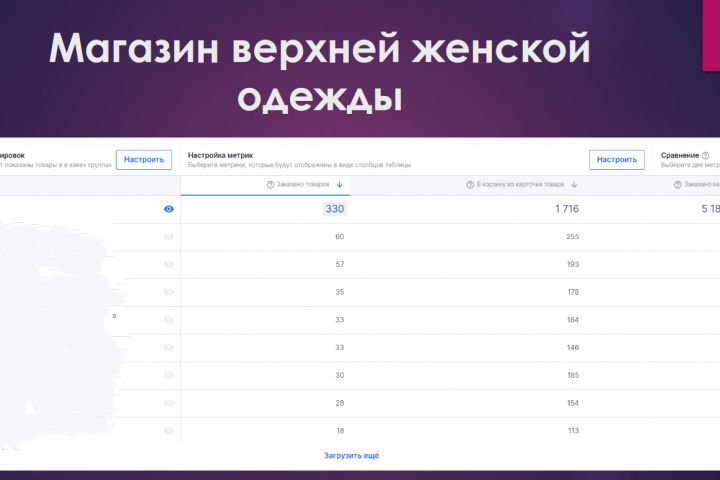Click cell value 146

[x=573, y=348]
